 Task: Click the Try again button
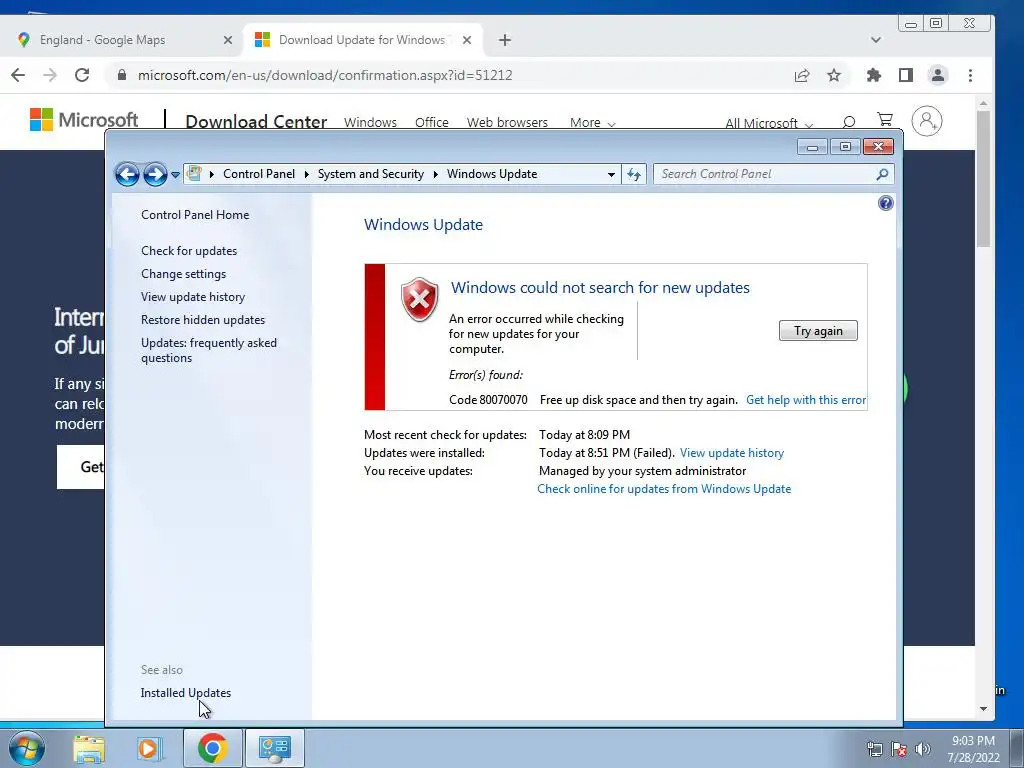pyautogui.click(x=818, y=330)
